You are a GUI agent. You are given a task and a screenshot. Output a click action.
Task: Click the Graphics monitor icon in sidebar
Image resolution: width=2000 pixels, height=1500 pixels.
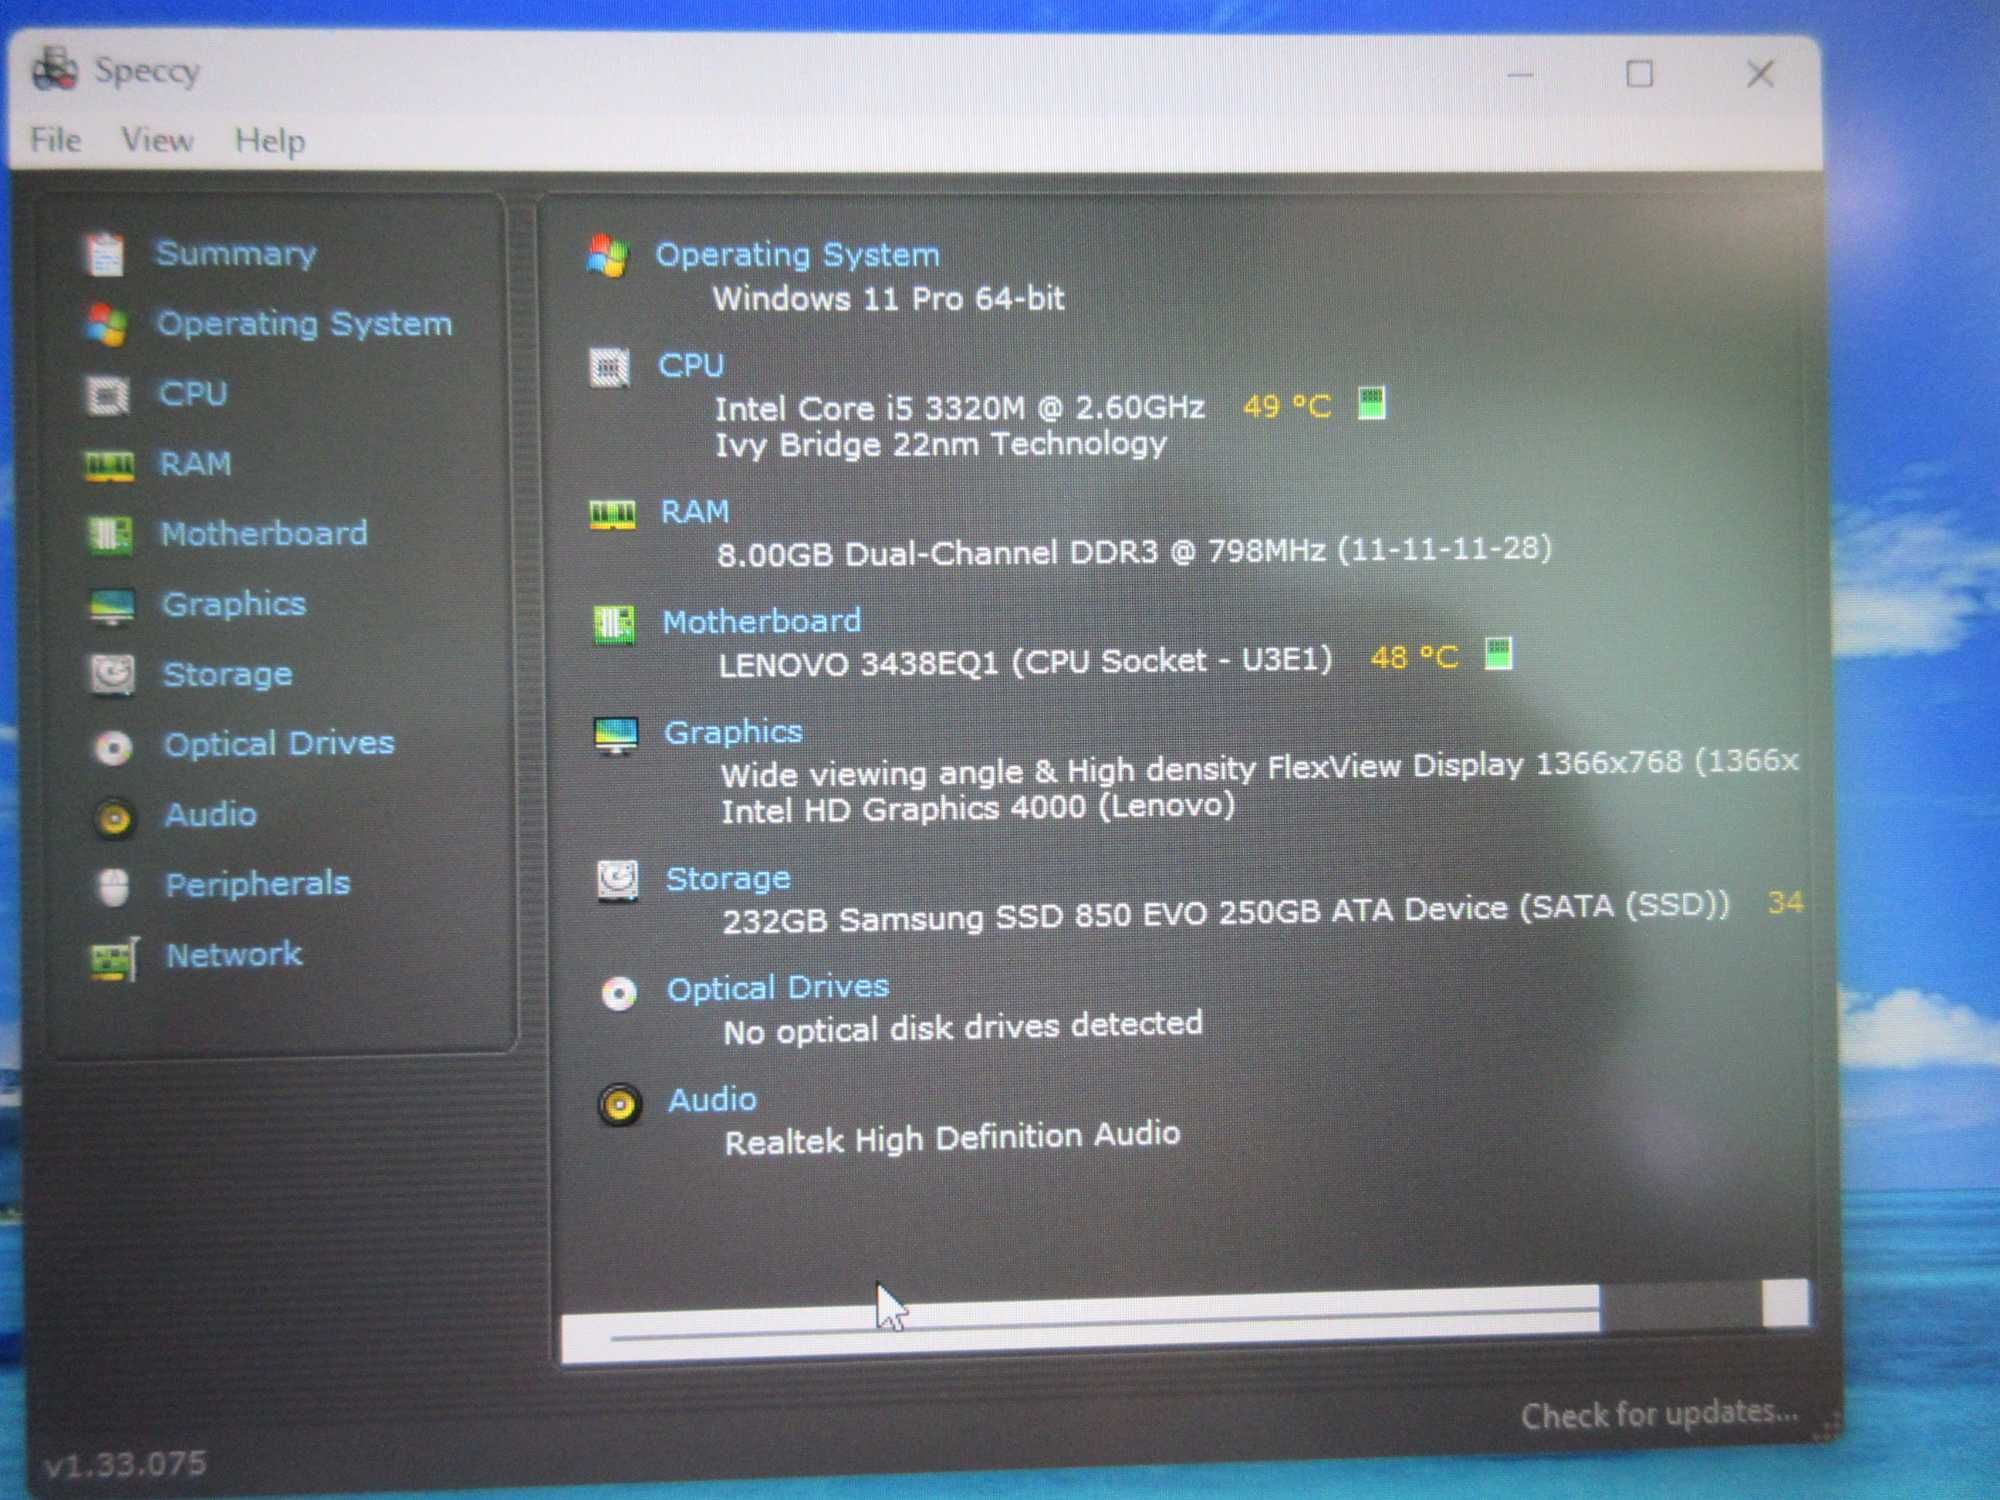pos(111,606)
